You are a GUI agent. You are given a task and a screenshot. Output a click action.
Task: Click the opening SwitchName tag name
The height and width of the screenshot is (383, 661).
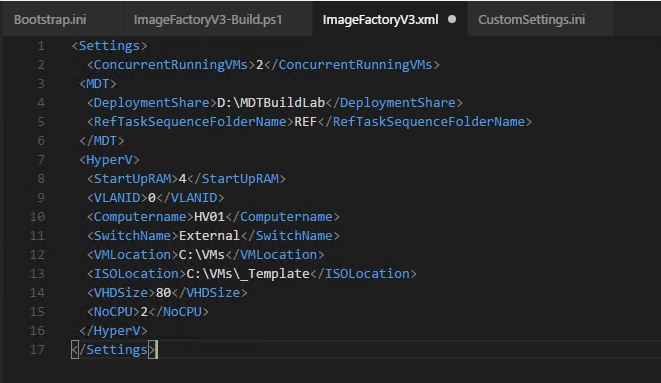(x=132, y=236)
